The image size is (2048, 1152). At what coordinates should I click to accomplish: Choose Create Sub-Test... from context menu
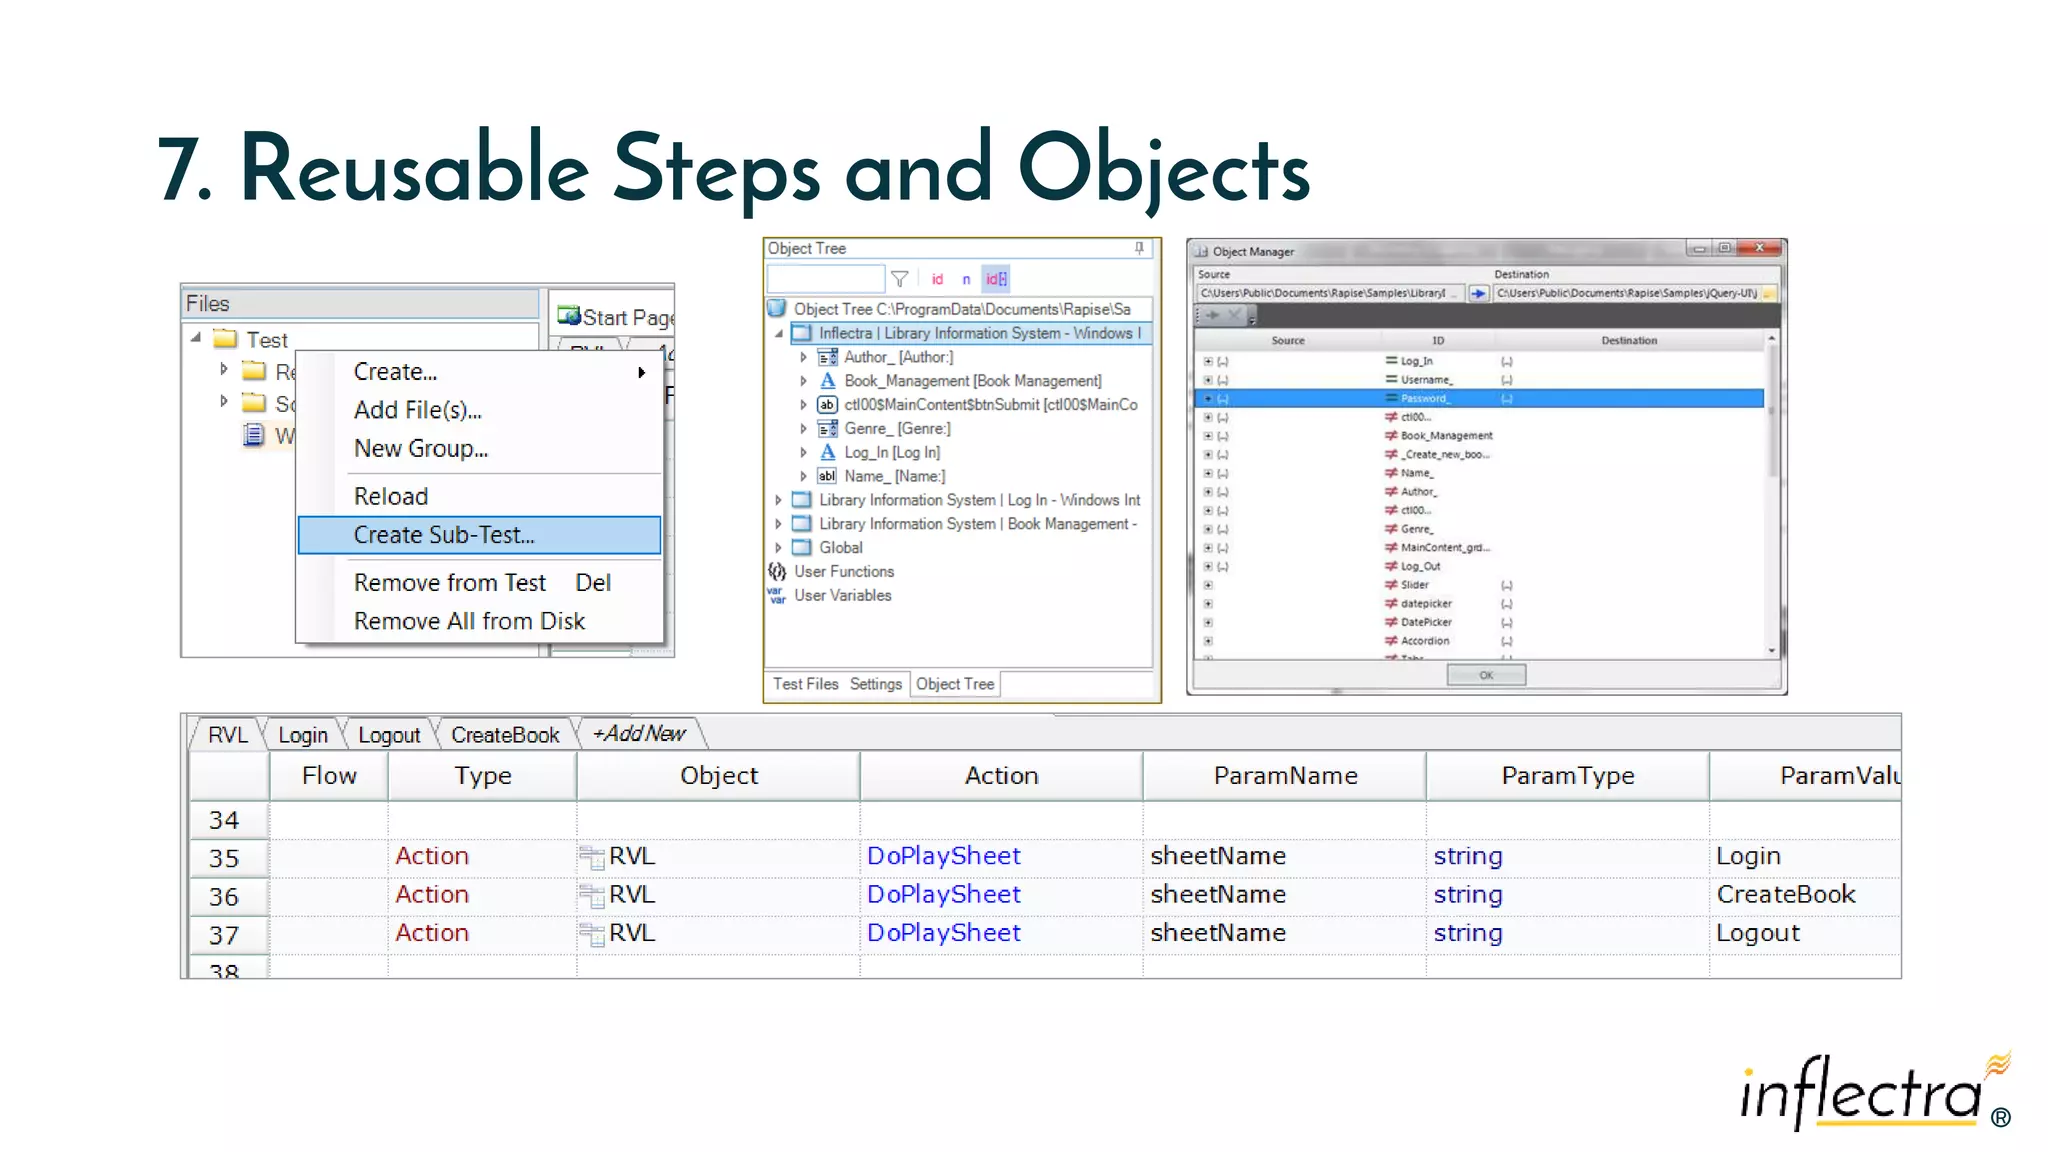[x=480, y=535]
